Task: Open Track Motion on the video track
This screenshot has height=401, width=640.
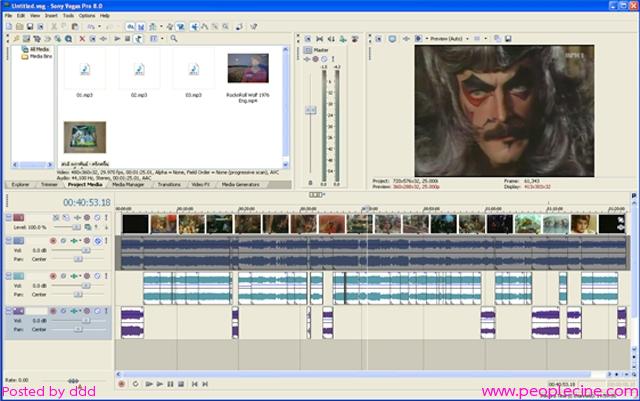Action: pos(66,218)
